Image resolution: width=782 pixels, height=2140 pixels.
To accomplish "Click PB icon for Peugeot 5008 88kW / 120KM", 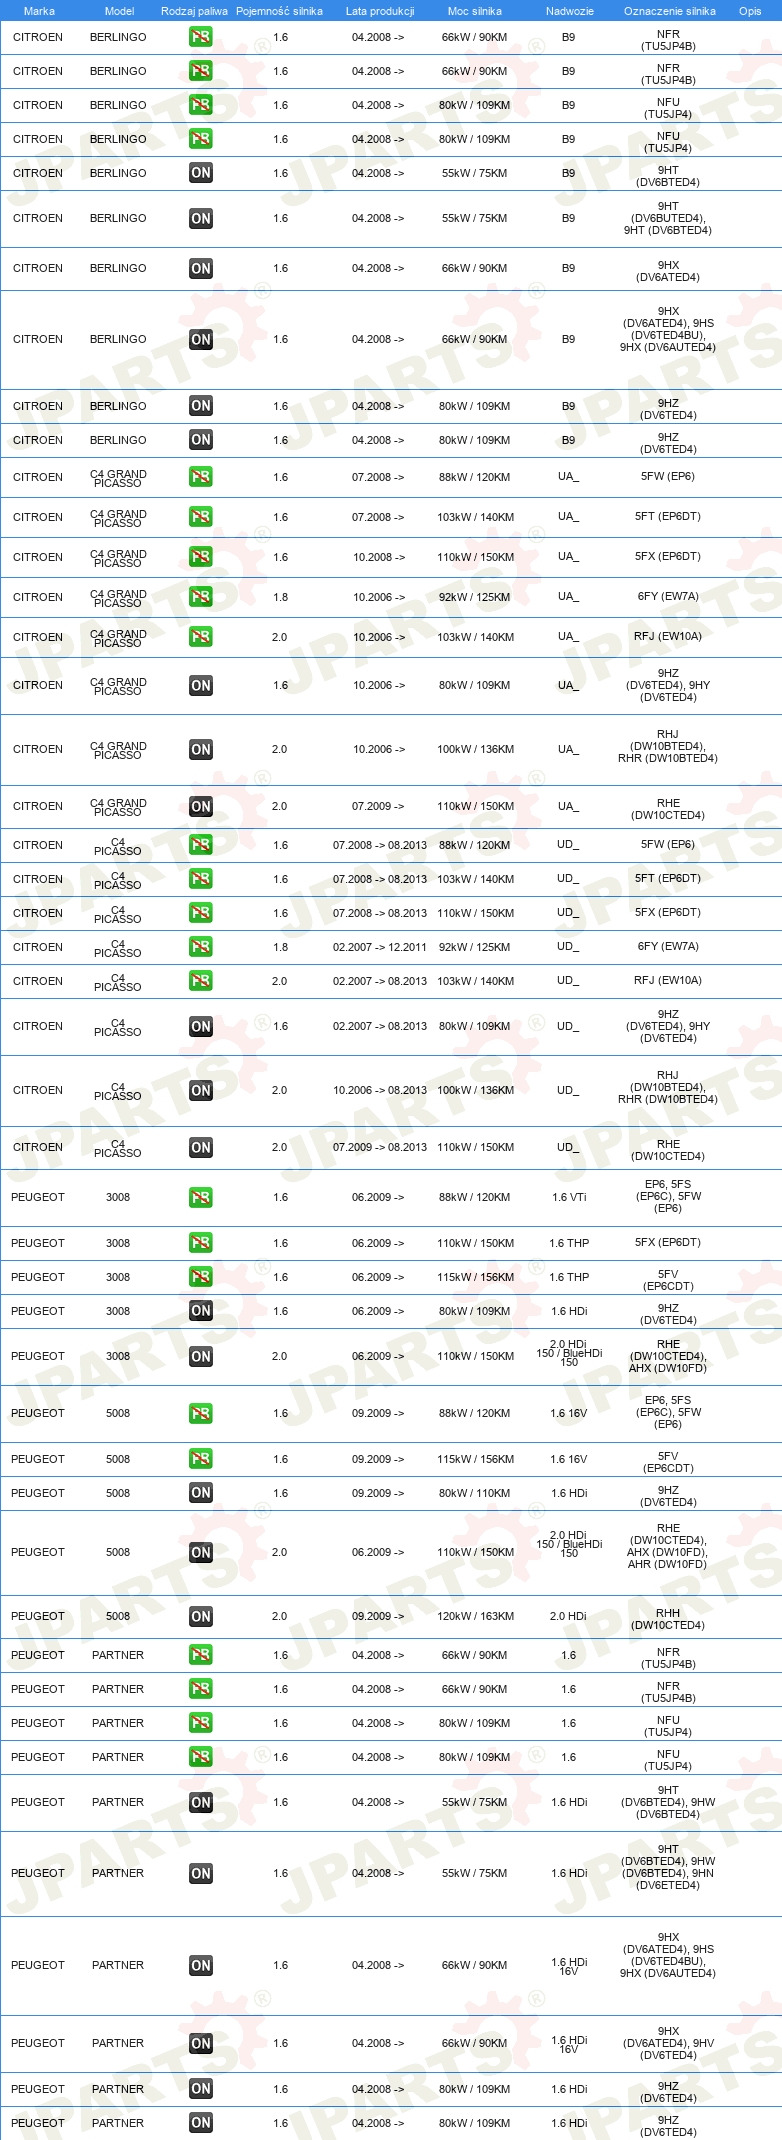I will tap(201, 1413).
